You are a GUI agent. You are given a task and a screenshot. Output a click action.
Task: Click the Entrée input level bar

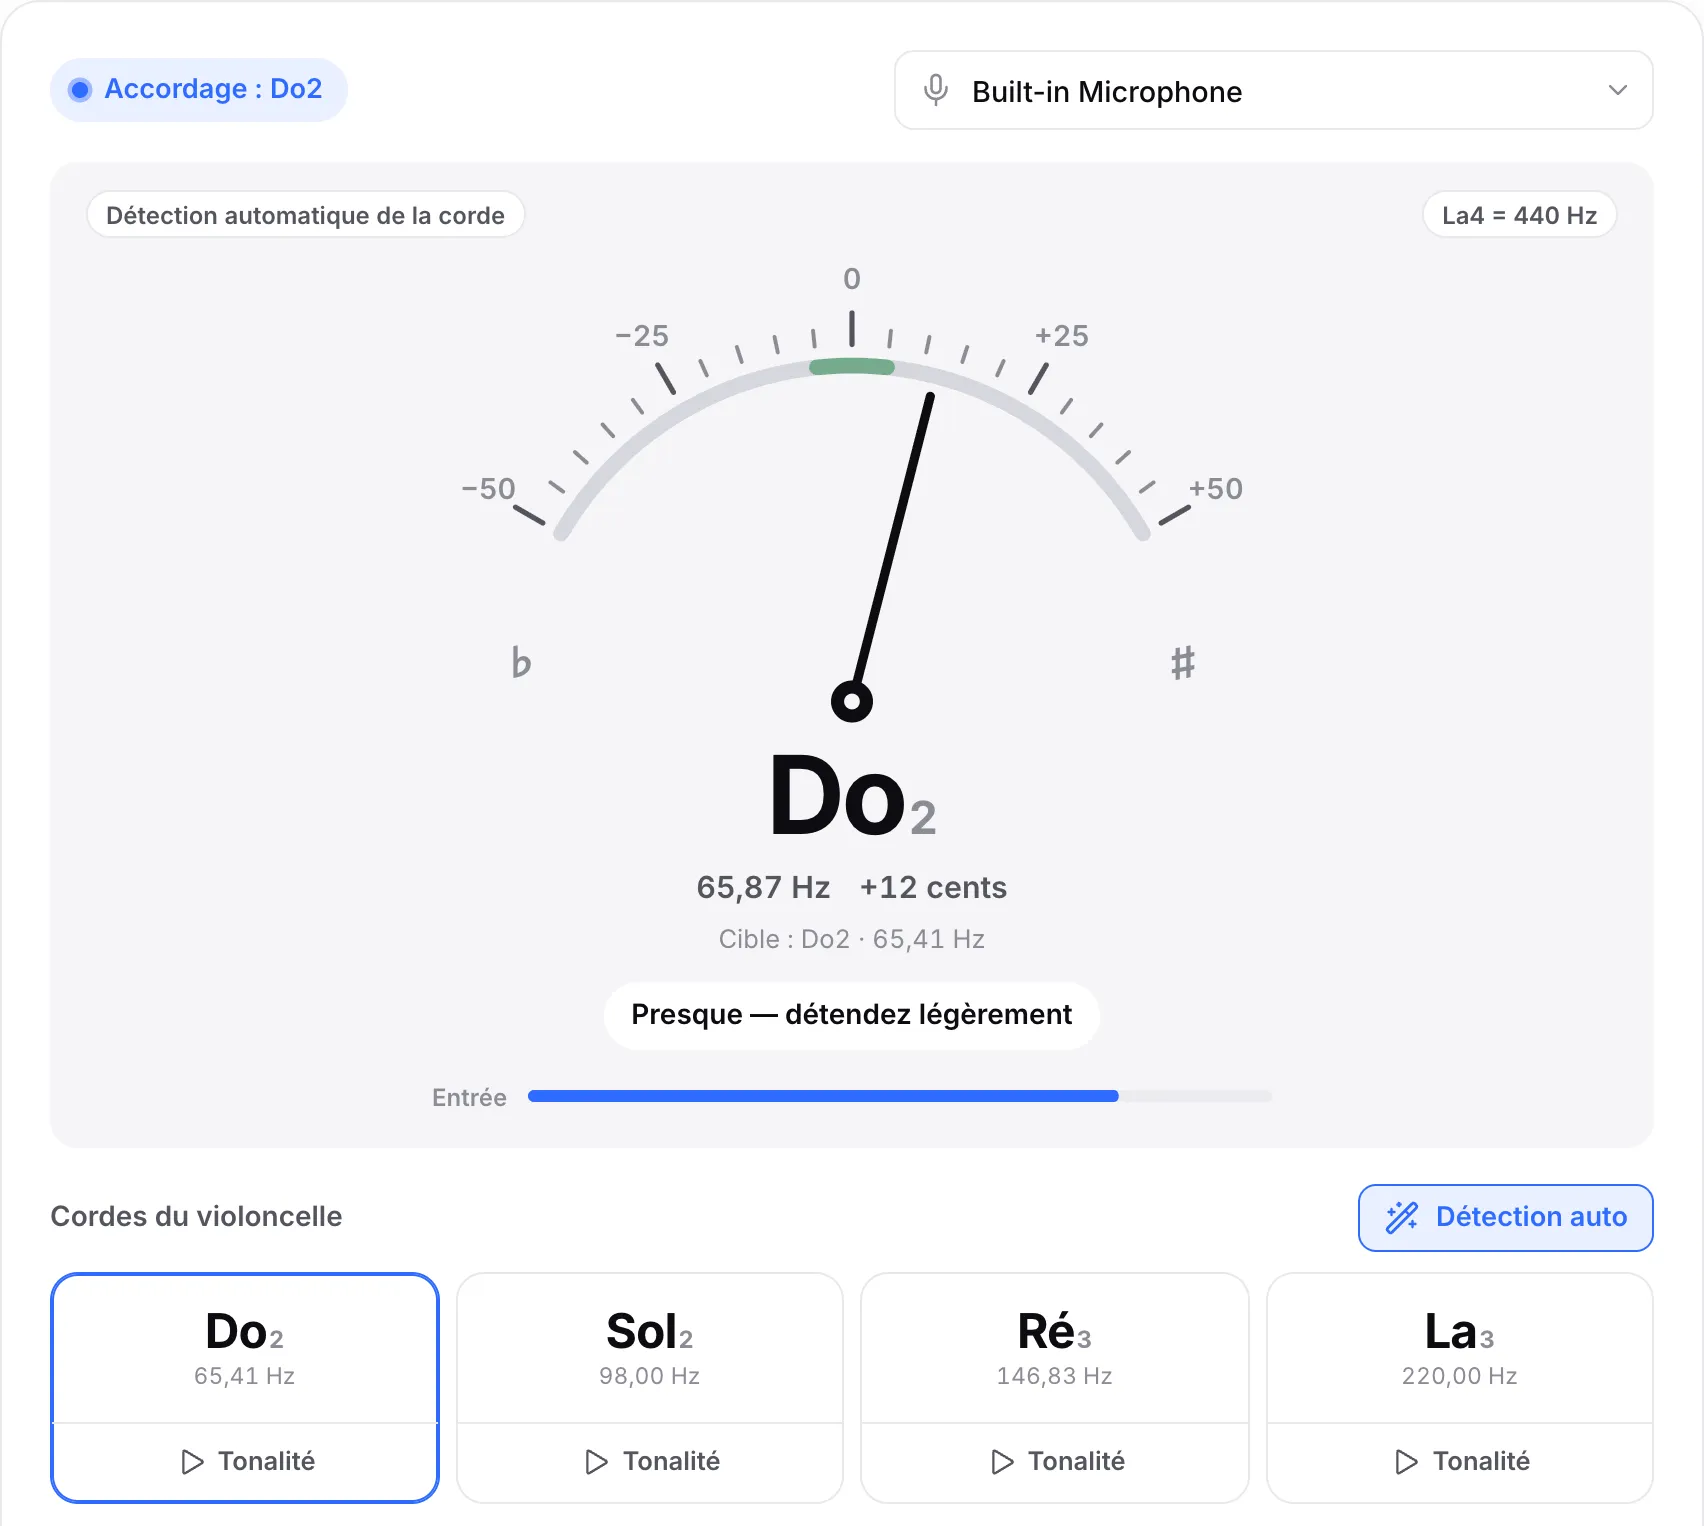pyautogui.click(x=900, y=1096)
